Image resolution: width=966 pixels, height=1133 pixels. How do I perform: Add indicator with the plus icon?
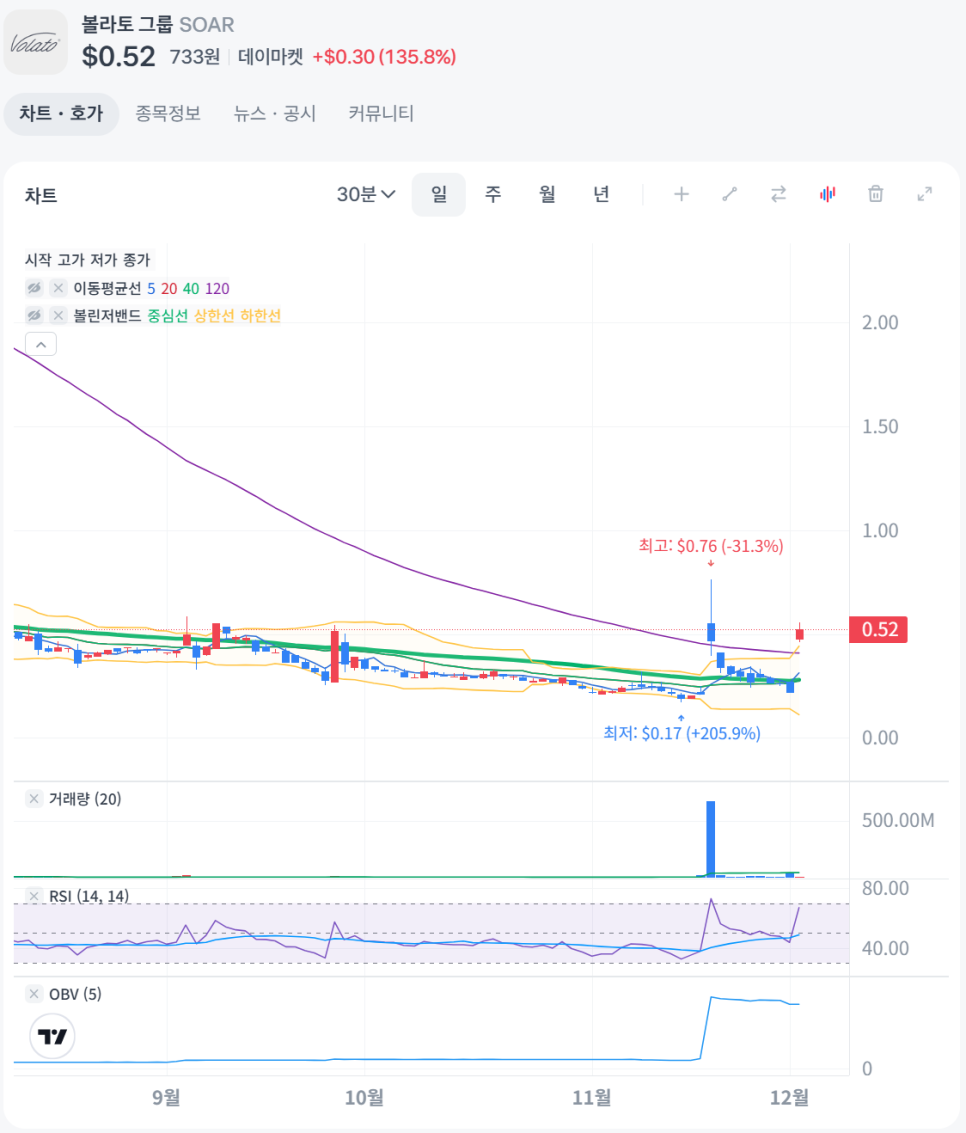(681, 194)
